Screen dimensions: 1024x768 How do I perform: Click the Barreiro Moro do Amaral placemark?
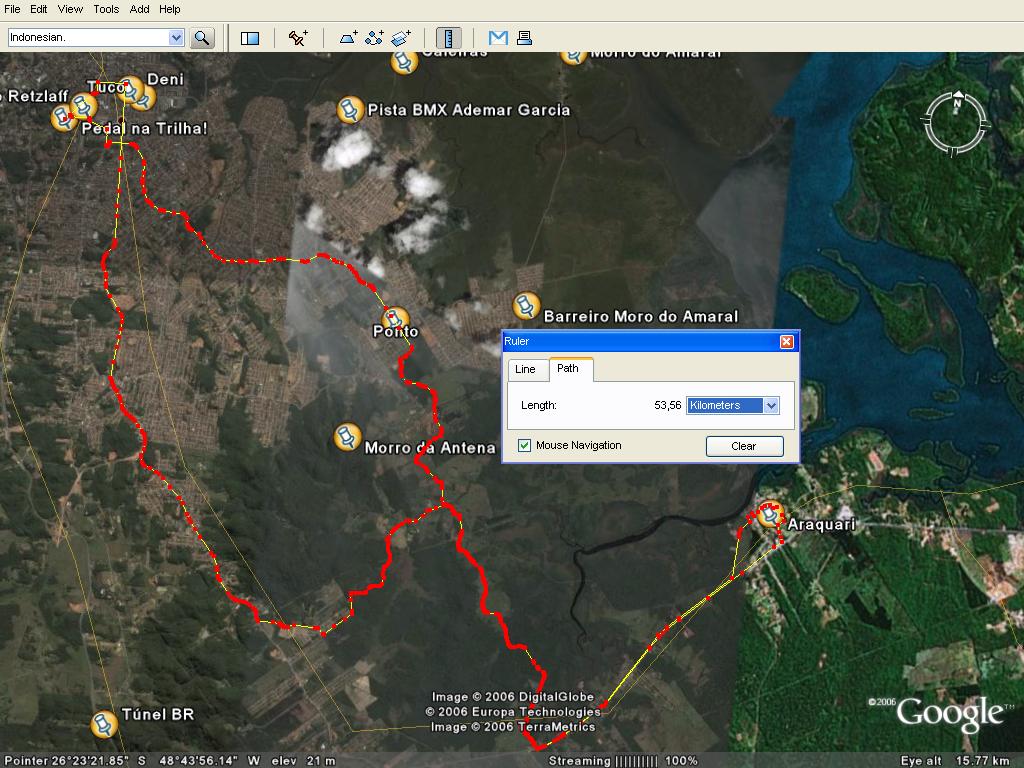526,306
